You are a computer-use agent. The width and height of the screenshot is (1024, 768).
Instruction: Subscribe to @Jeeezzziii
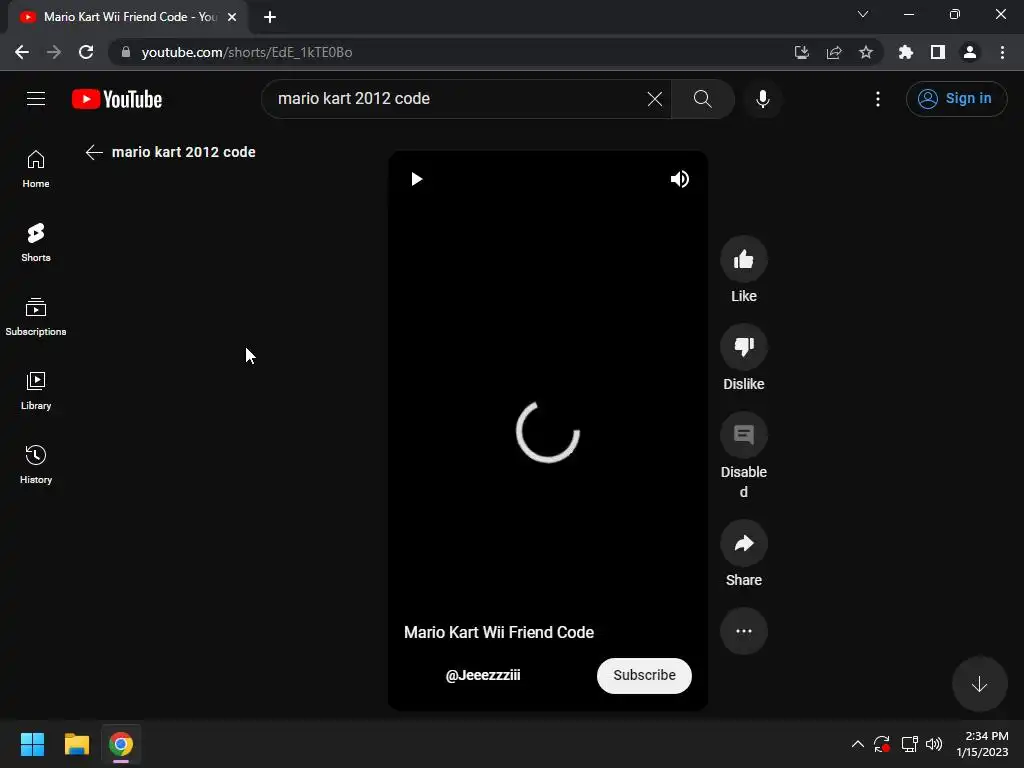644,675
